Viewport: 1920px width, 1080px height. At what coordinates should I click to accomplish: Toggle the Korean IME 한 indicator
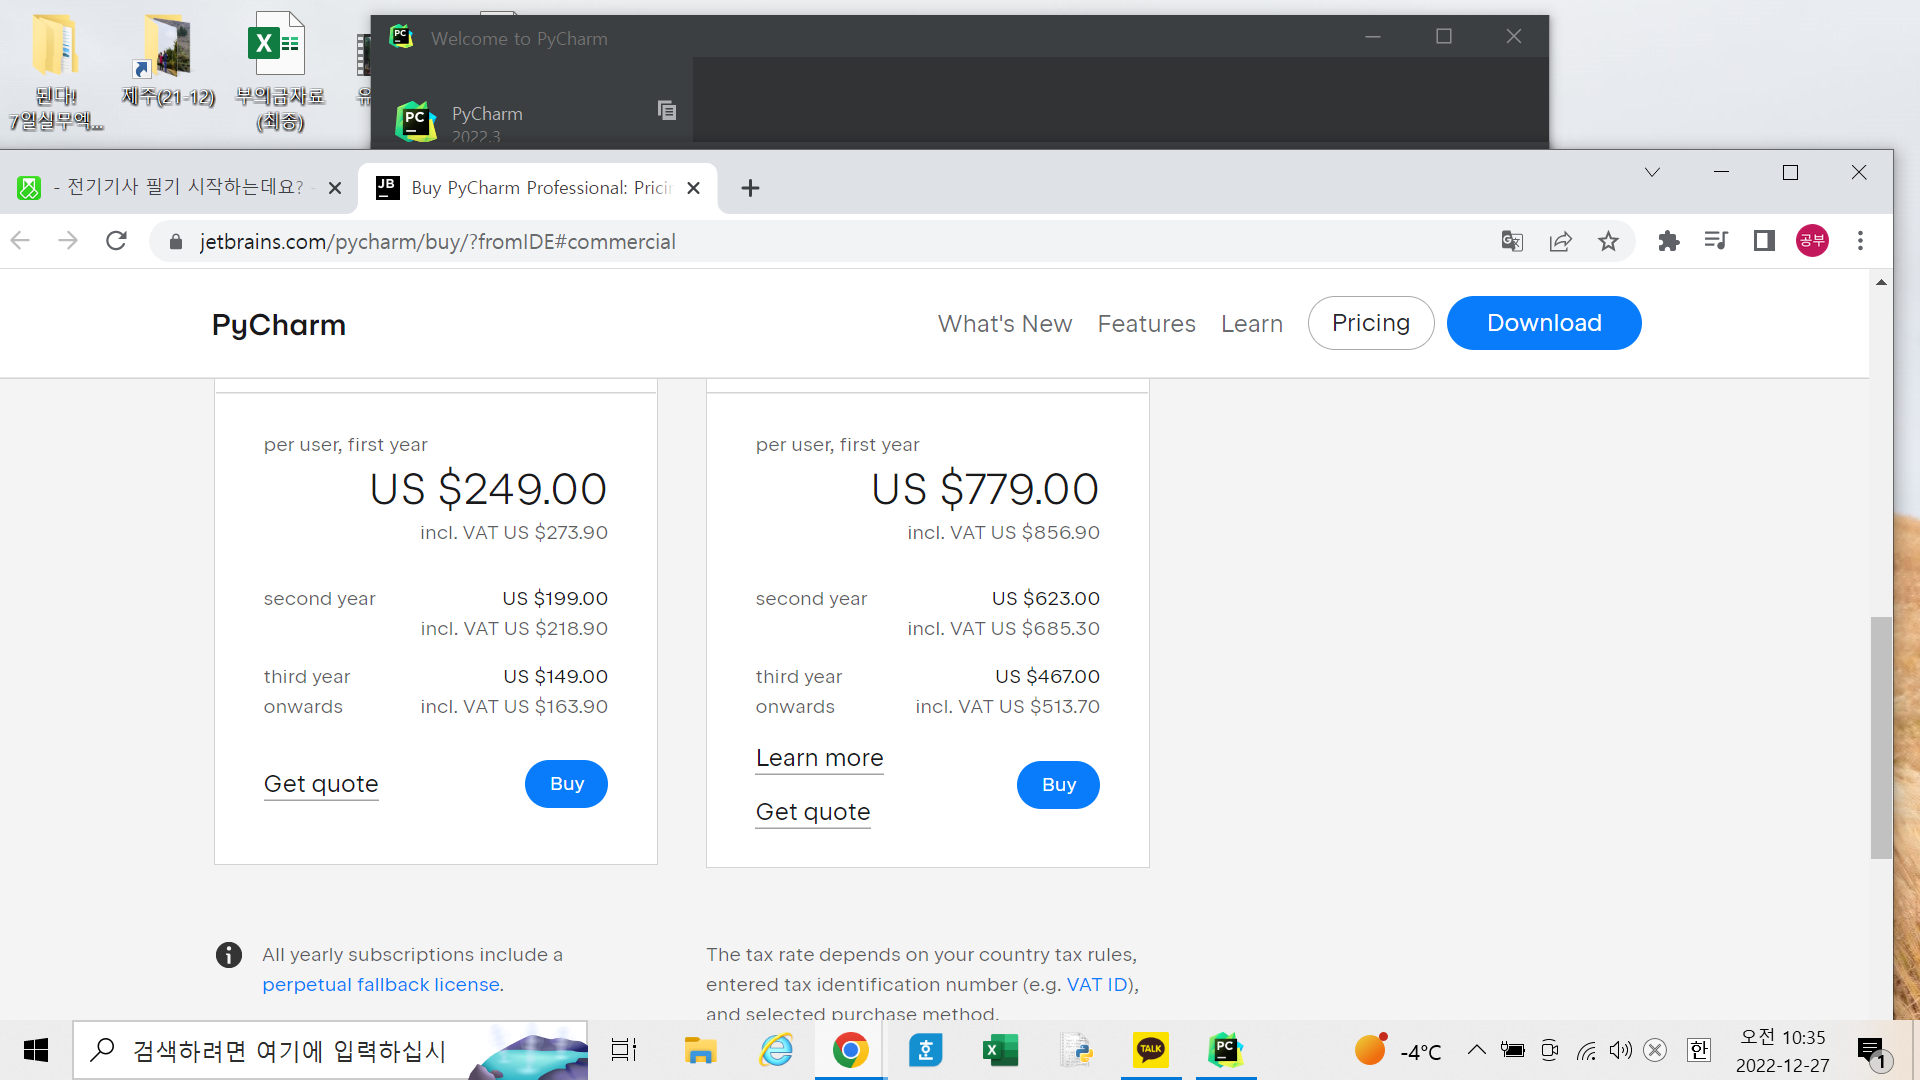click(1698, 1050)
